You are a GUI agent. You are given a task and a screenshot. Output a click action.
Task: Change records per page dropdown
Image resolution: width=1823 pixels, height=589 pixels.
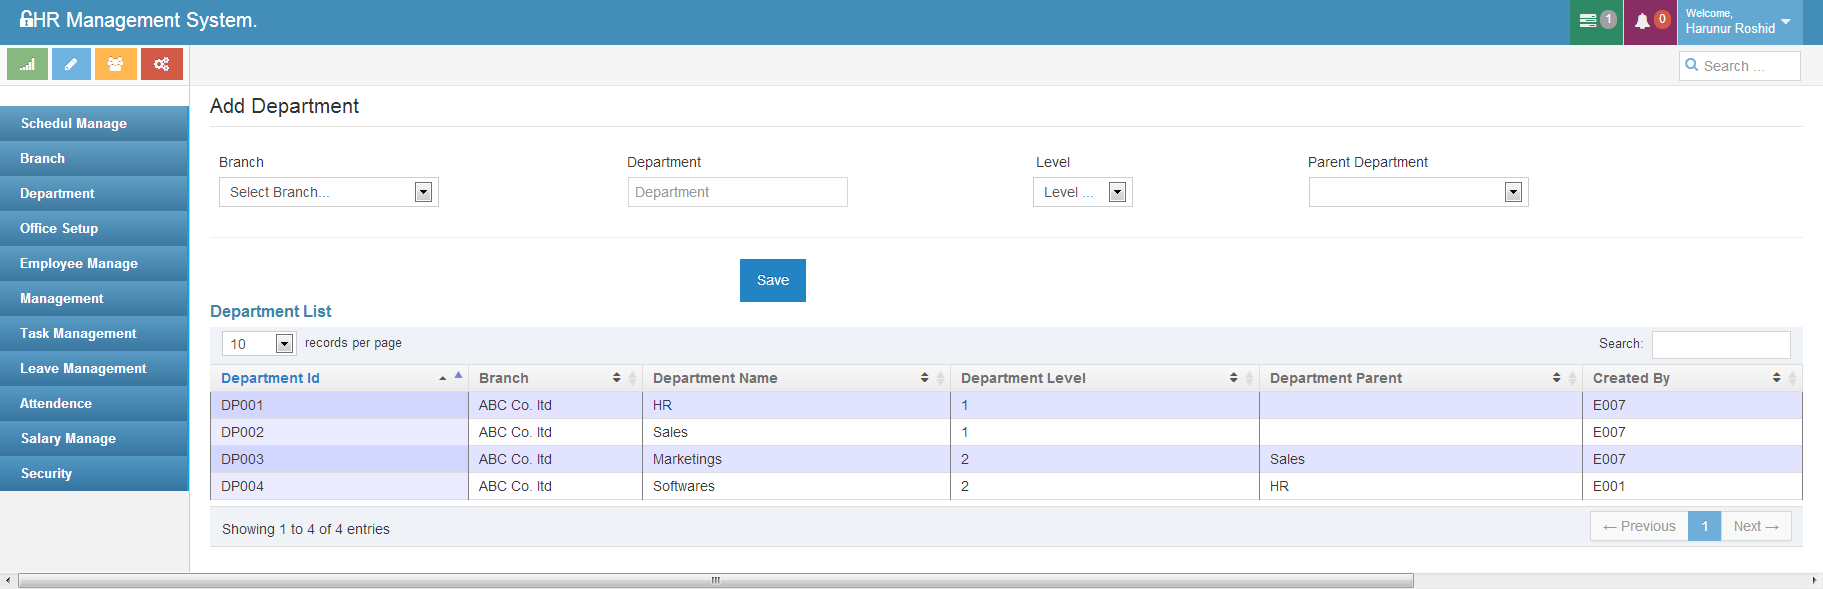pyautogui.click(x=258, y=344)
